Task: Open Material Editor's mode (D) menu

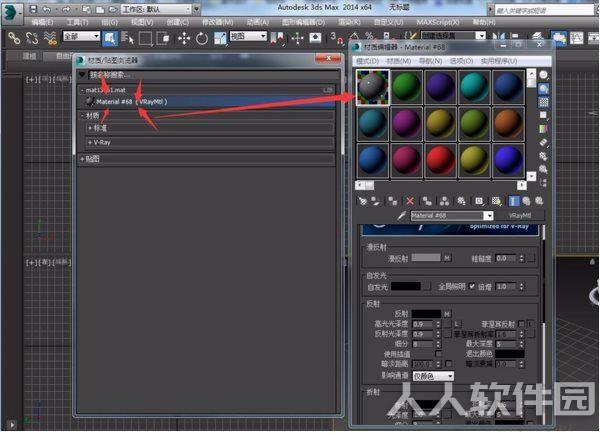Action: (367, 61)
